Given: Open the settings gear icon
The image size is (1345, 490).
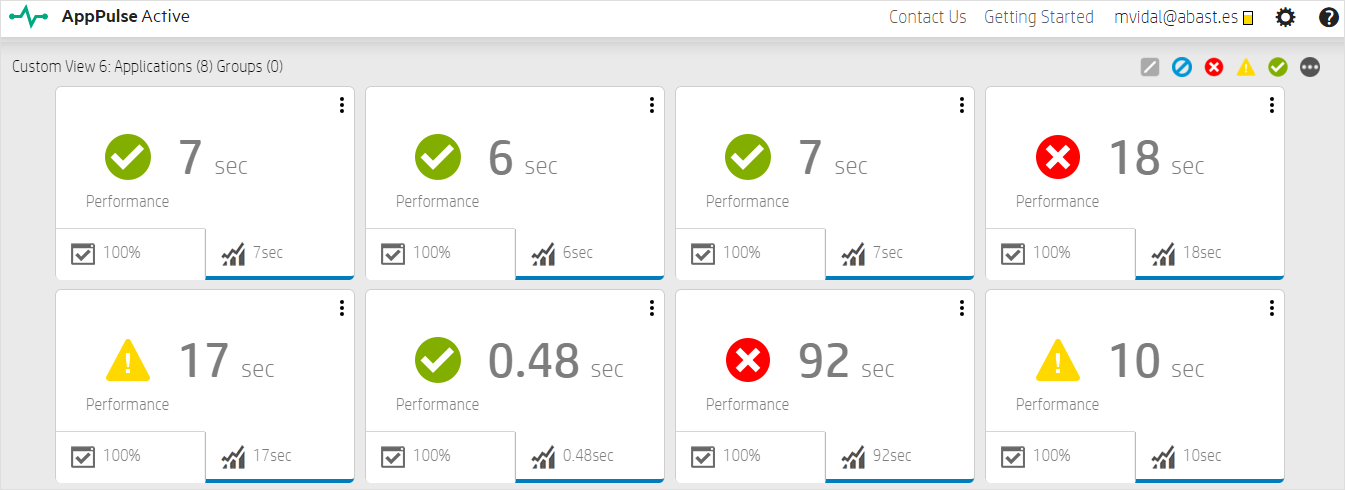Looking at the screenshot, I should pyautogui.click(x=1285, y=17).
